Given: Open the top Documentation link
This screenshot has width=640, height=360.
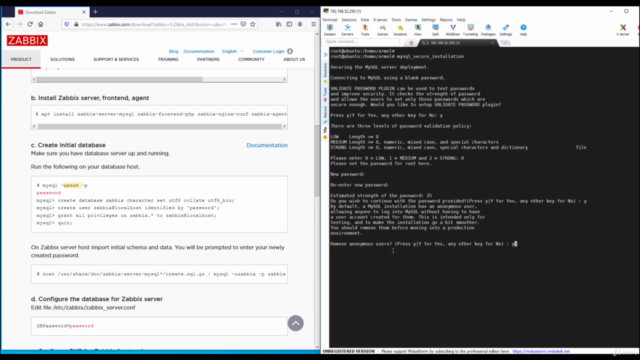Looking at the screenshot, I should (x=199, y=51).
